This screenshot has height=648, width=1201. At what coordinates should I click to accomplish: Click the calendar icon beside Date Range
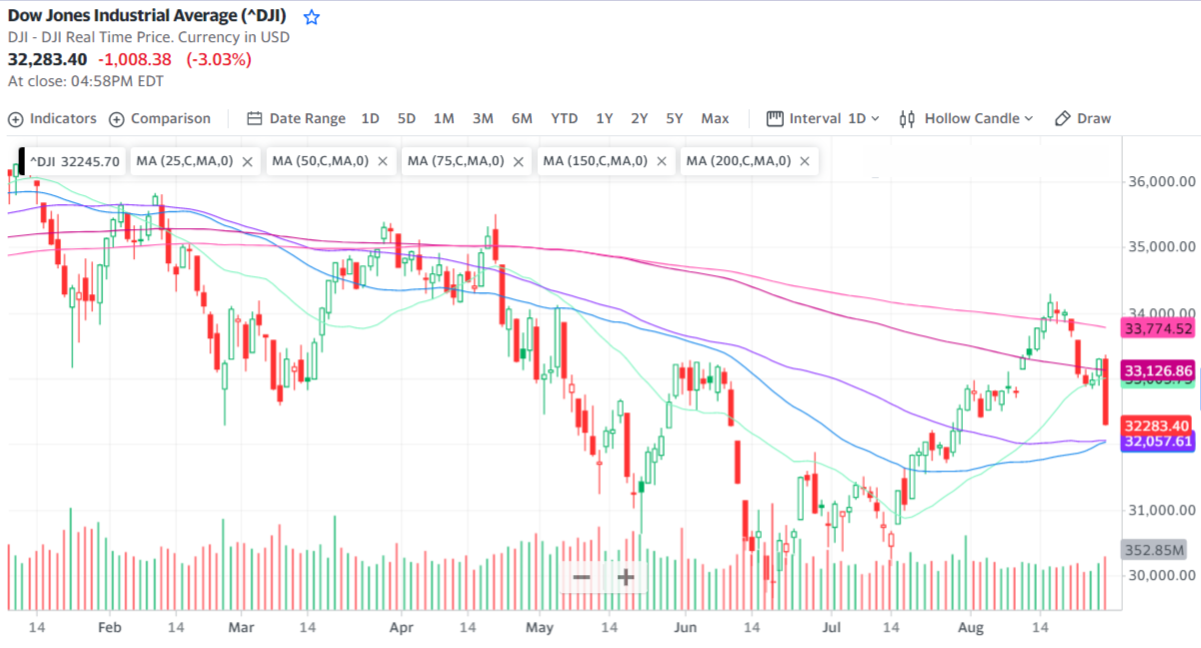(254, 118)
